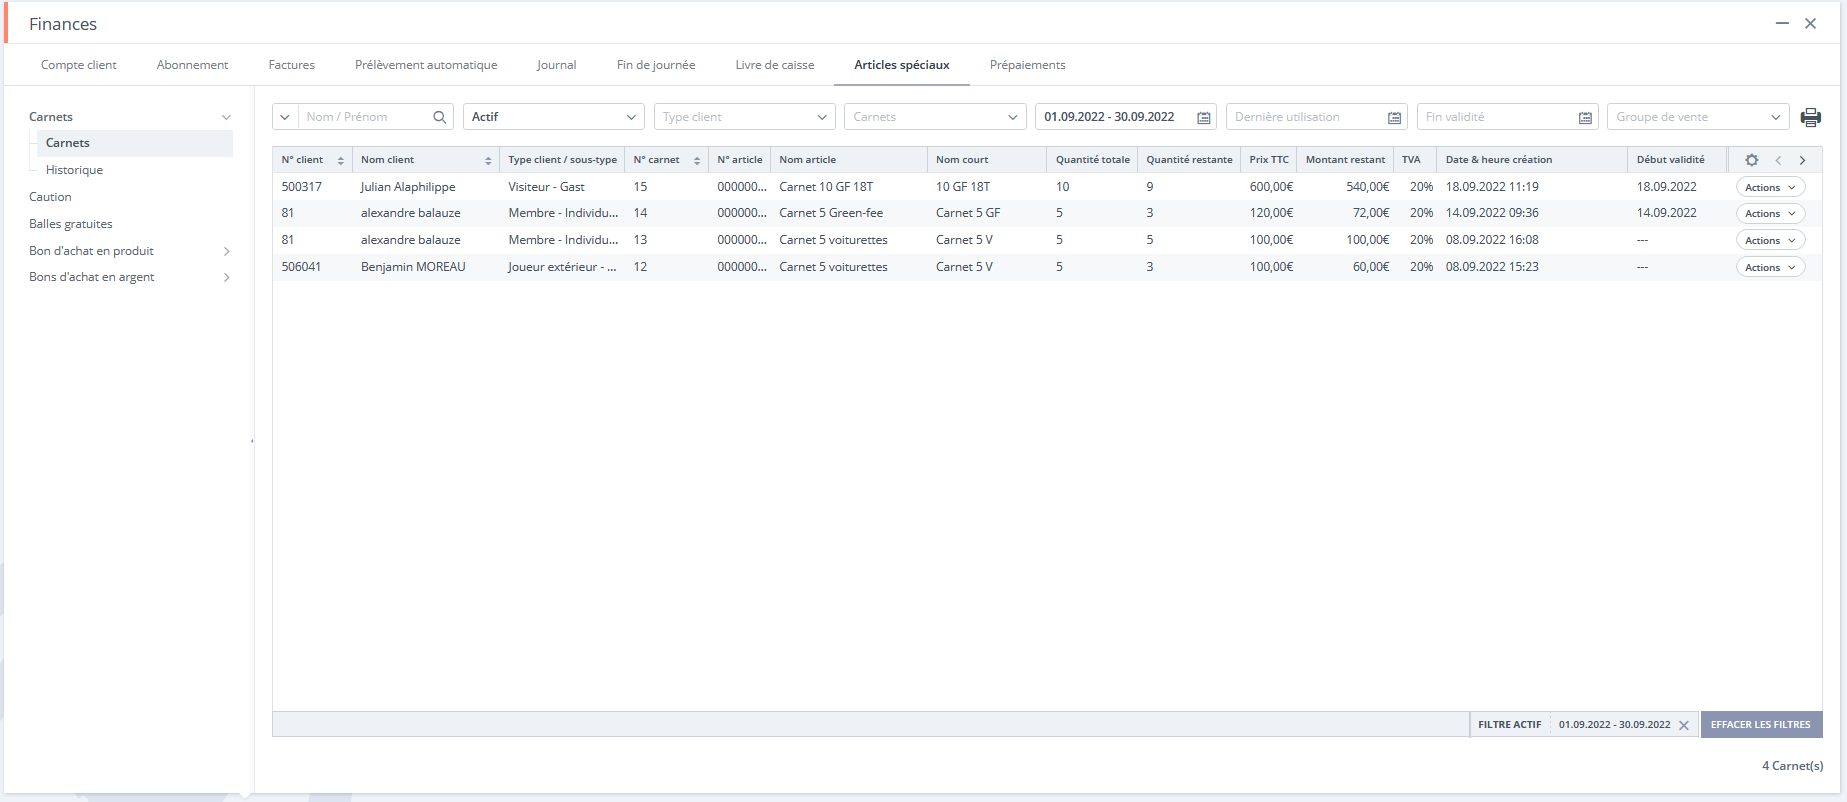Click 18.09.2022 11:19 creation date
This screenshot has width=1847, height=802.
pyautogui.click(x=1492, y=187)
